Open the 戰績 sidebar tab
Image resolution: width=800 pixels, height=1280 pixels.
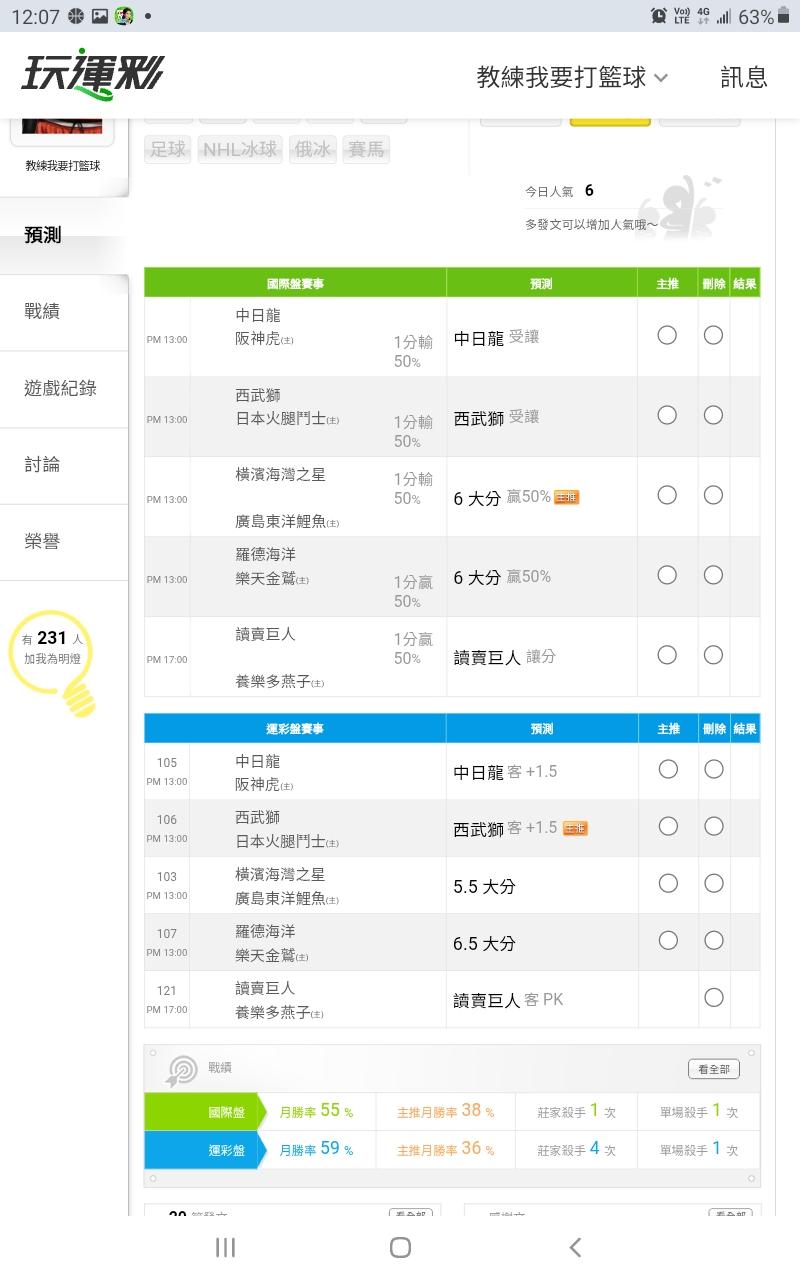click(x=42, y=312)
